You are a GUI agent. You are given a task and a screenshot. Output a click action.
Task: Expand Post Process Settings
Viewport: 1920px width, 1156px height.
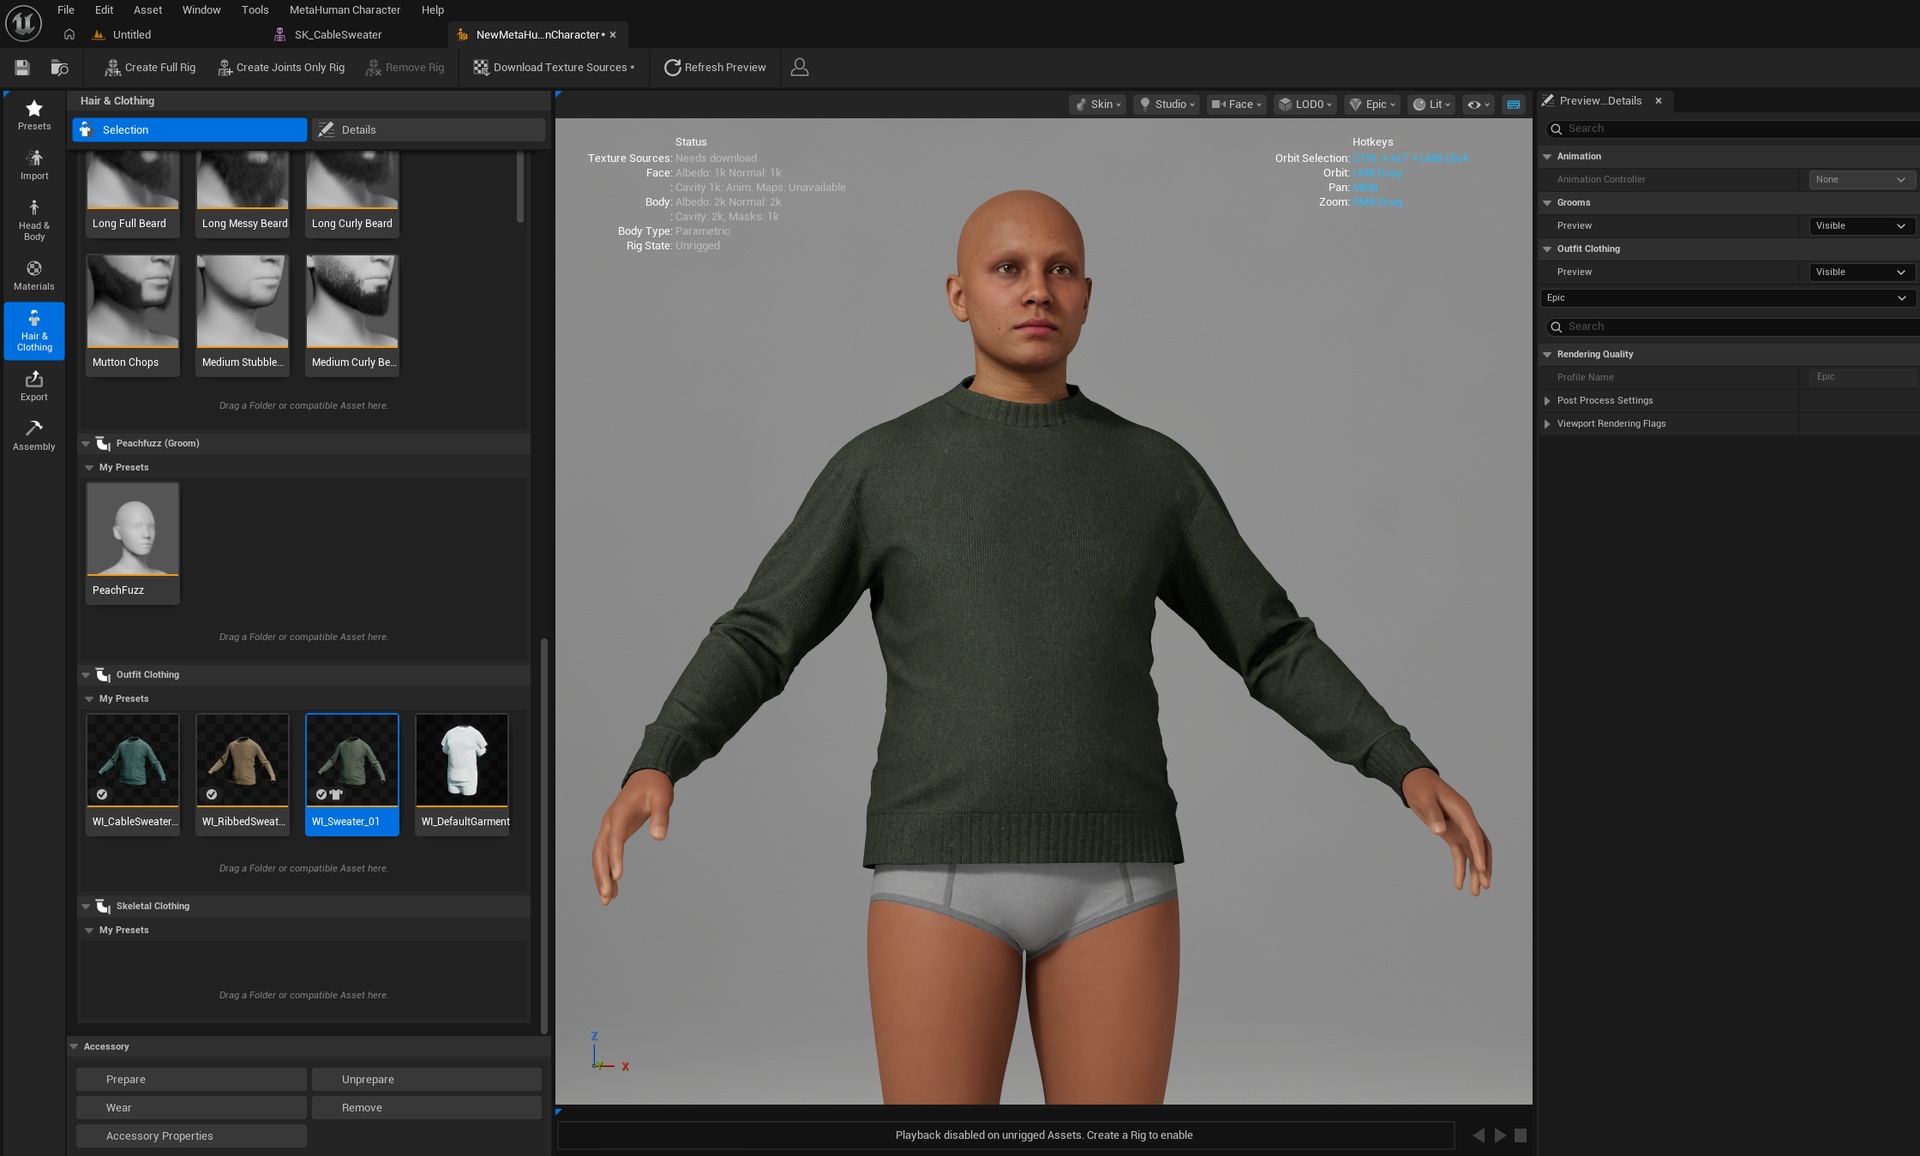click(x=1547, y=400)
